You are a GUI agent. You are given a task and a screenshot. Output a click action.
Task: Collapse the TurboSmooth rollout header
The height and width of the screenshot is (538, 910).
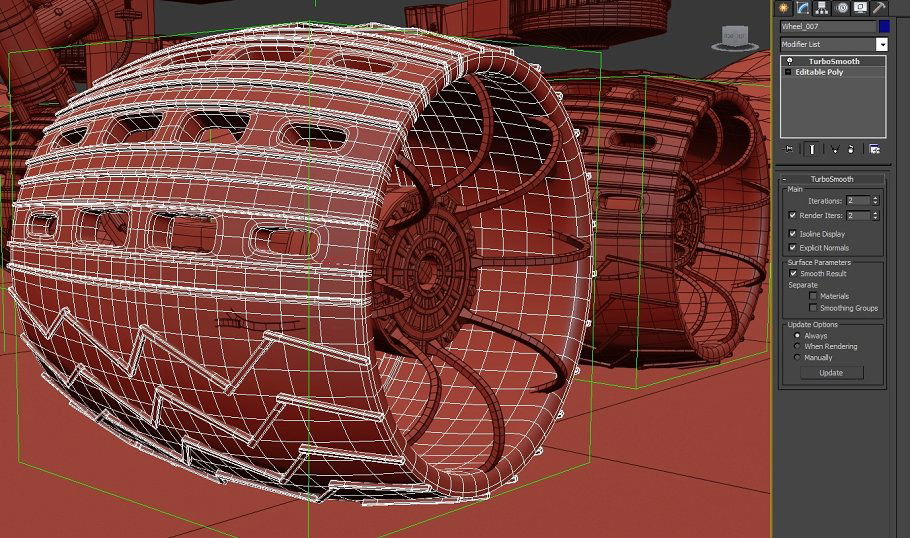(832, 179)
